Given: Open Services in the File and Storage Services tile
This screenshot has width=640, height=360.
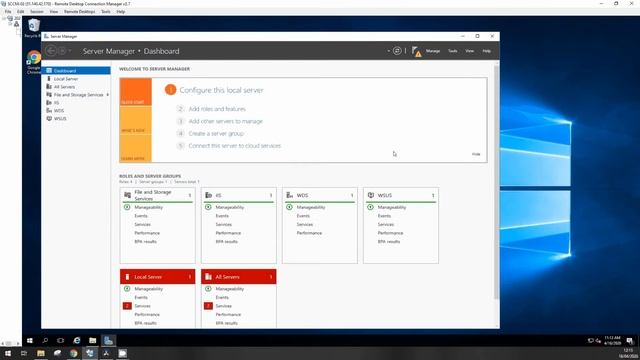Looking at the screenshot, I should pyautogui.click(x=142, y=224).
